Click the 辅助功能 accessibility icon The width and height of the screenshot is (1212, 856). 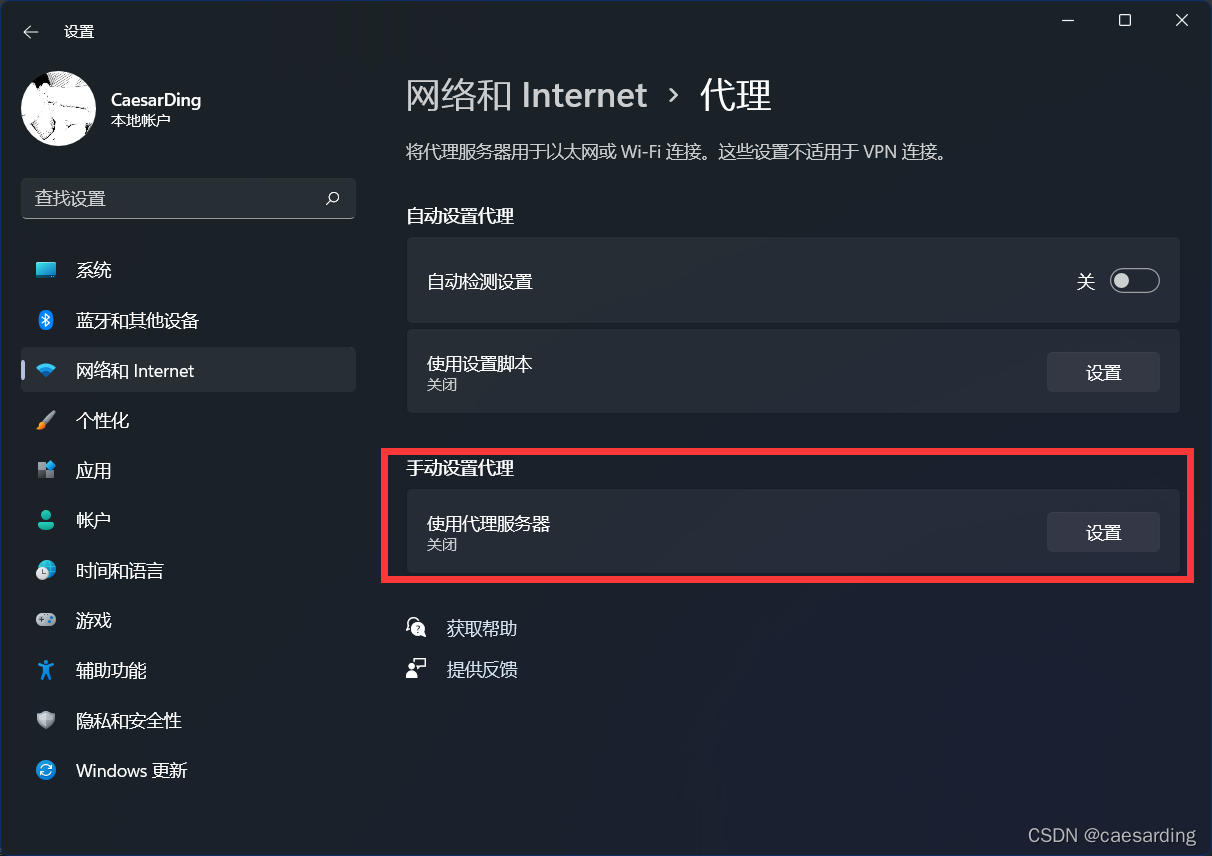46,670
